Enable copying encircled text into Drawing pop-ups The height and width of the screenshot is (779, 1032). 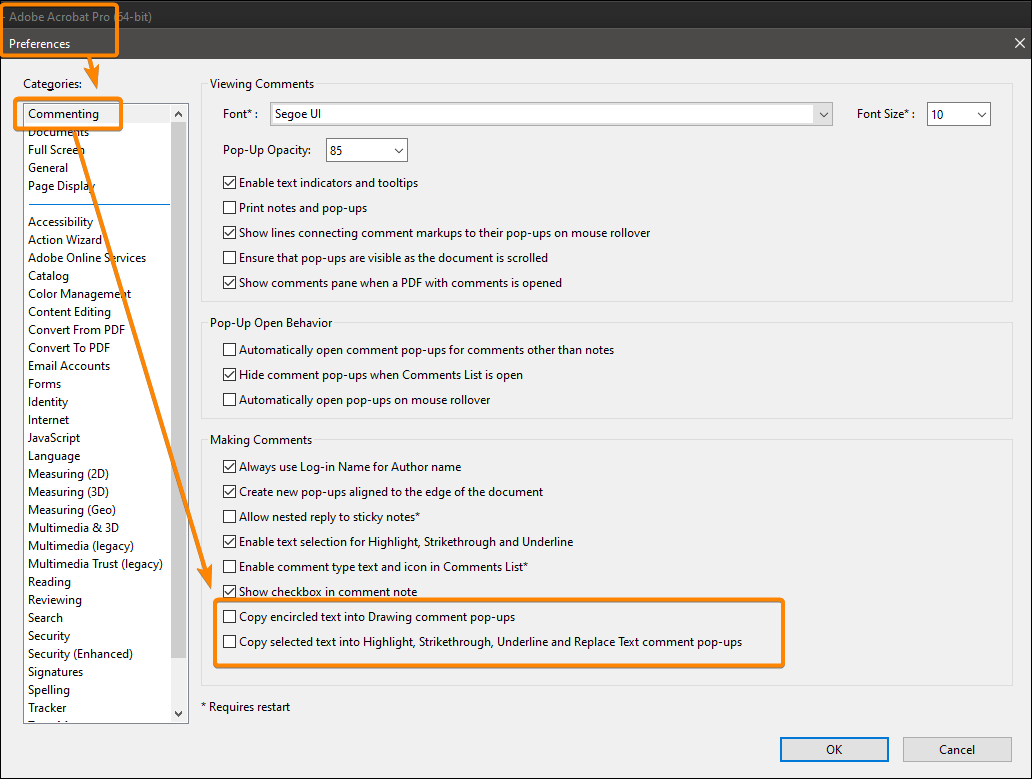tap(229, 617)
